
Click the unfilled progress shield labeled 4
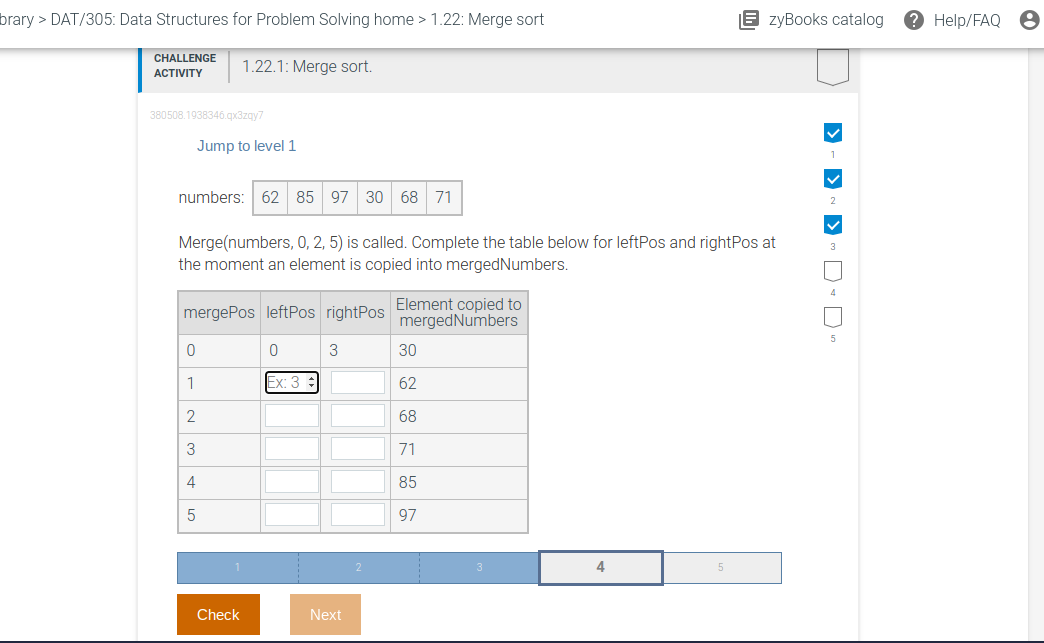(832, 270)
